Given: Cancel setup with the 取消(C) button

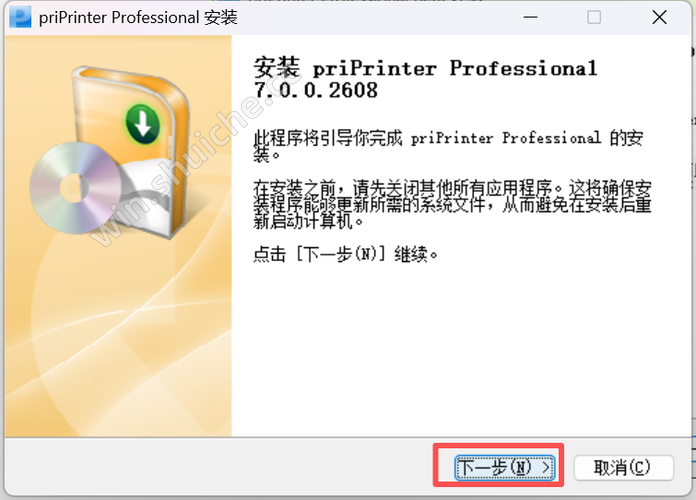Looking at the screenshot, I should [x=623, y=467].
